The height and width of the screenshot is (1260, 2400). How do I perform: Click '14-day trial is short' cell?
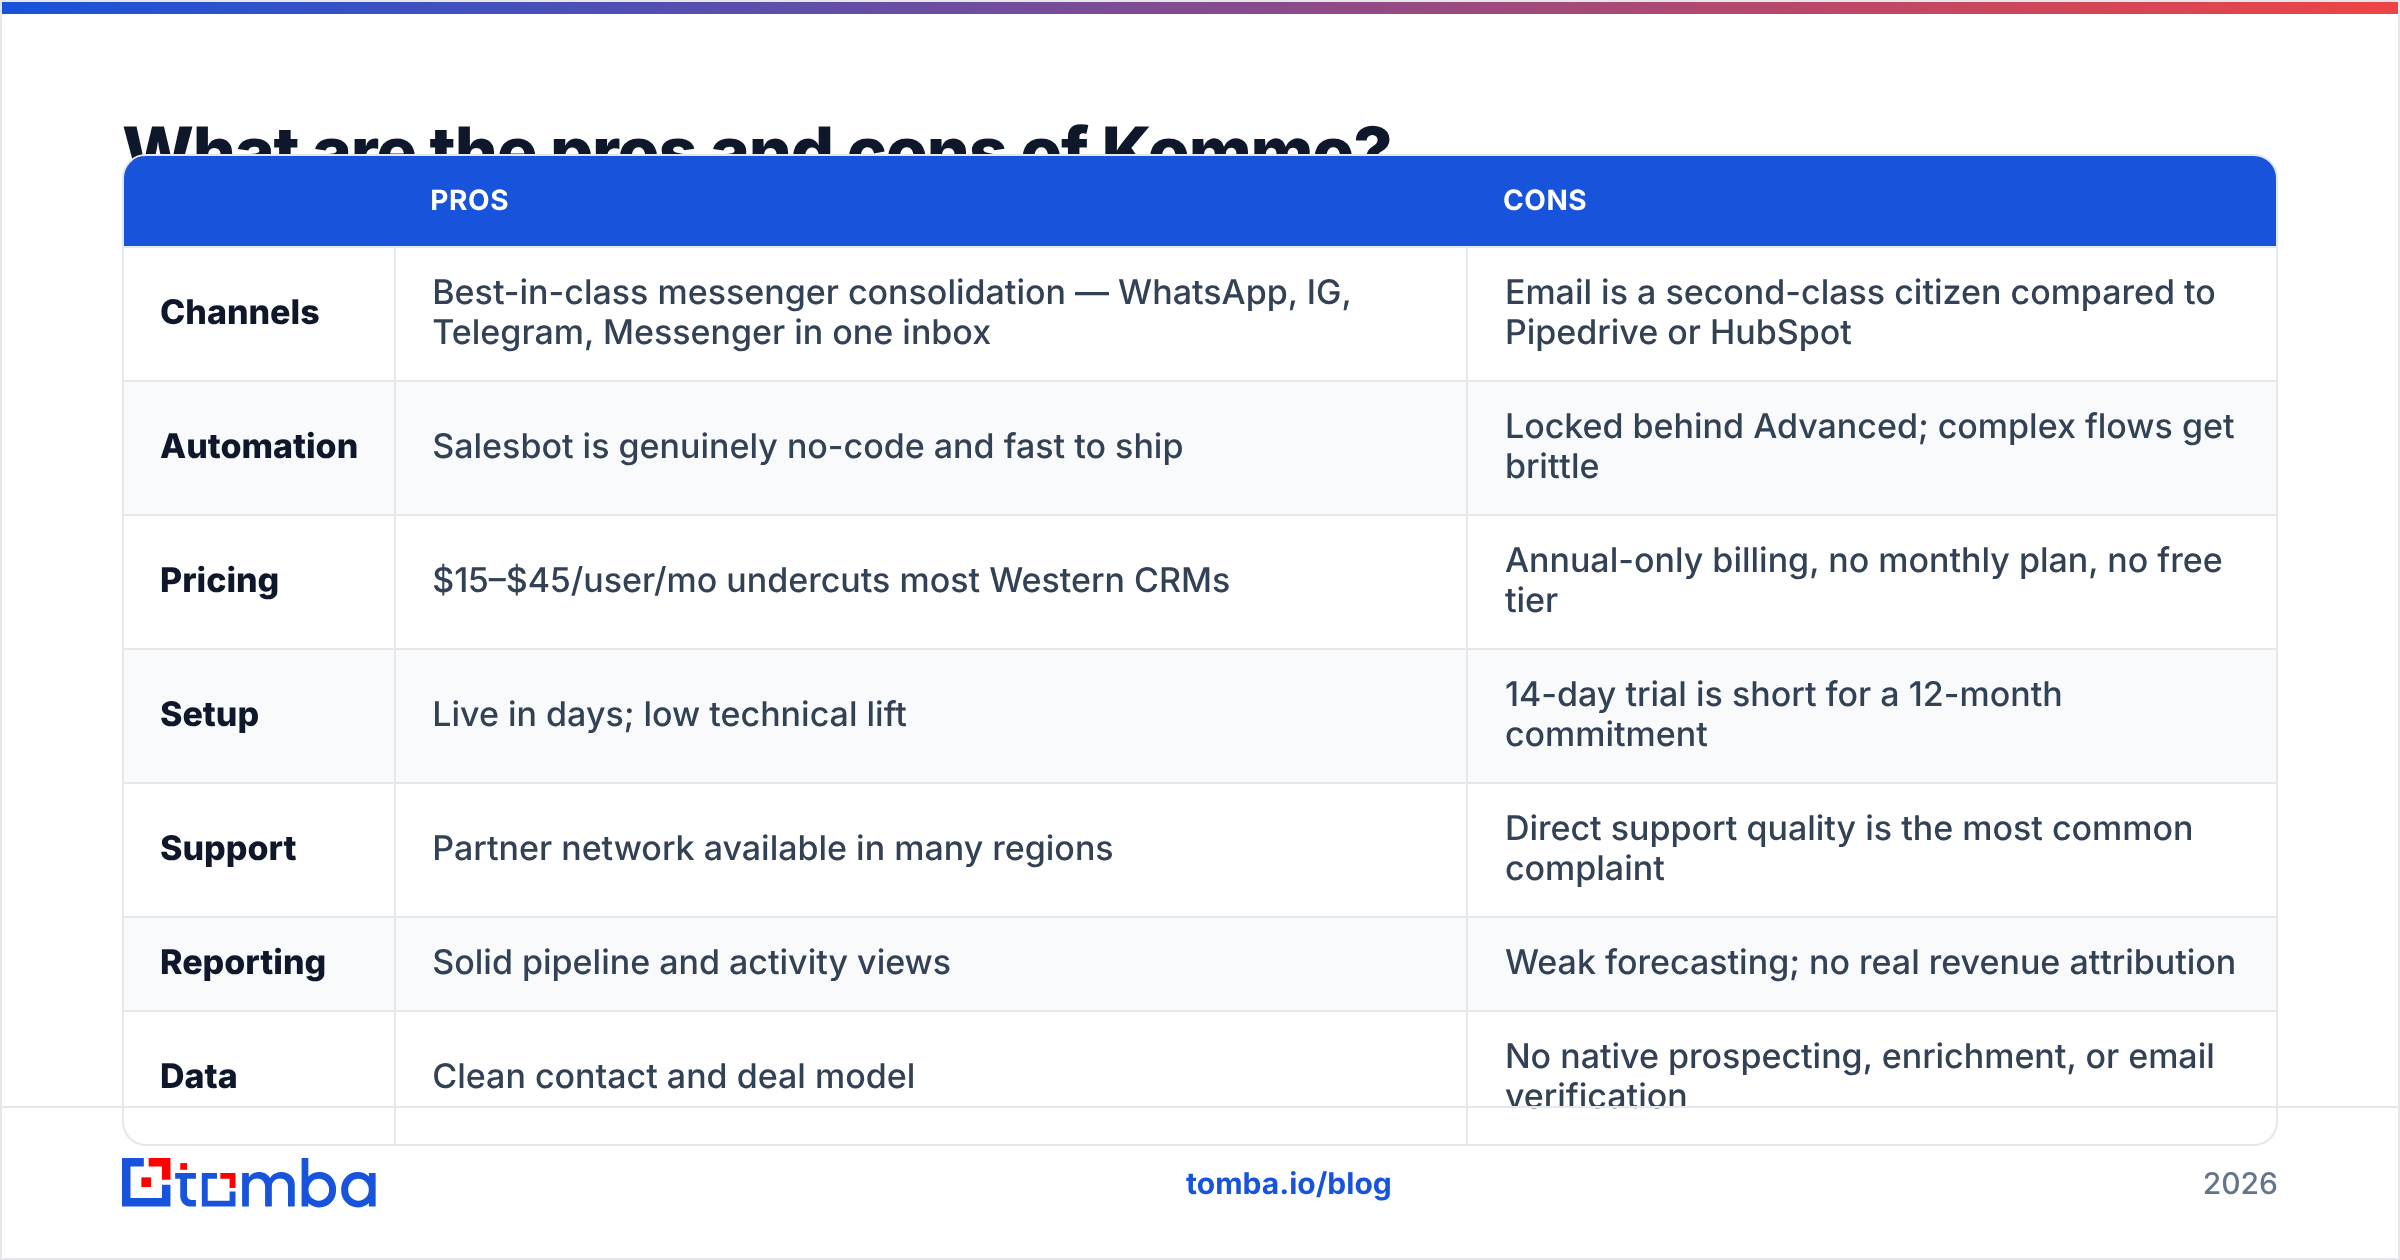tap(1871, 715)
